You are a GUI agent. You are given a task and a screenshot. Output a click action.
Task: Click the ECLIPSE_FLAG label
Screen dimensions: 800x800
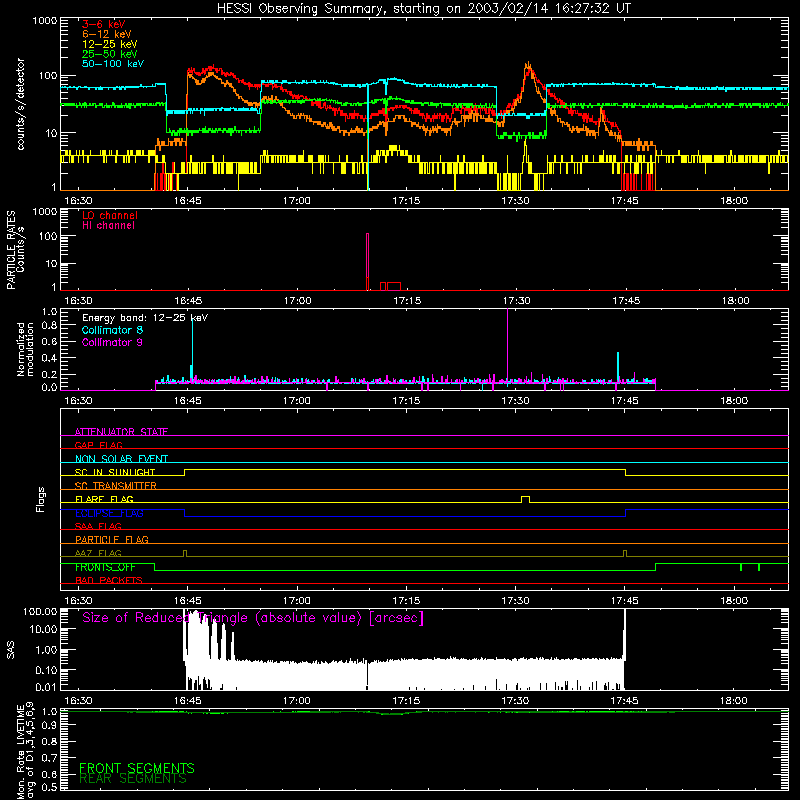(109, 513)
